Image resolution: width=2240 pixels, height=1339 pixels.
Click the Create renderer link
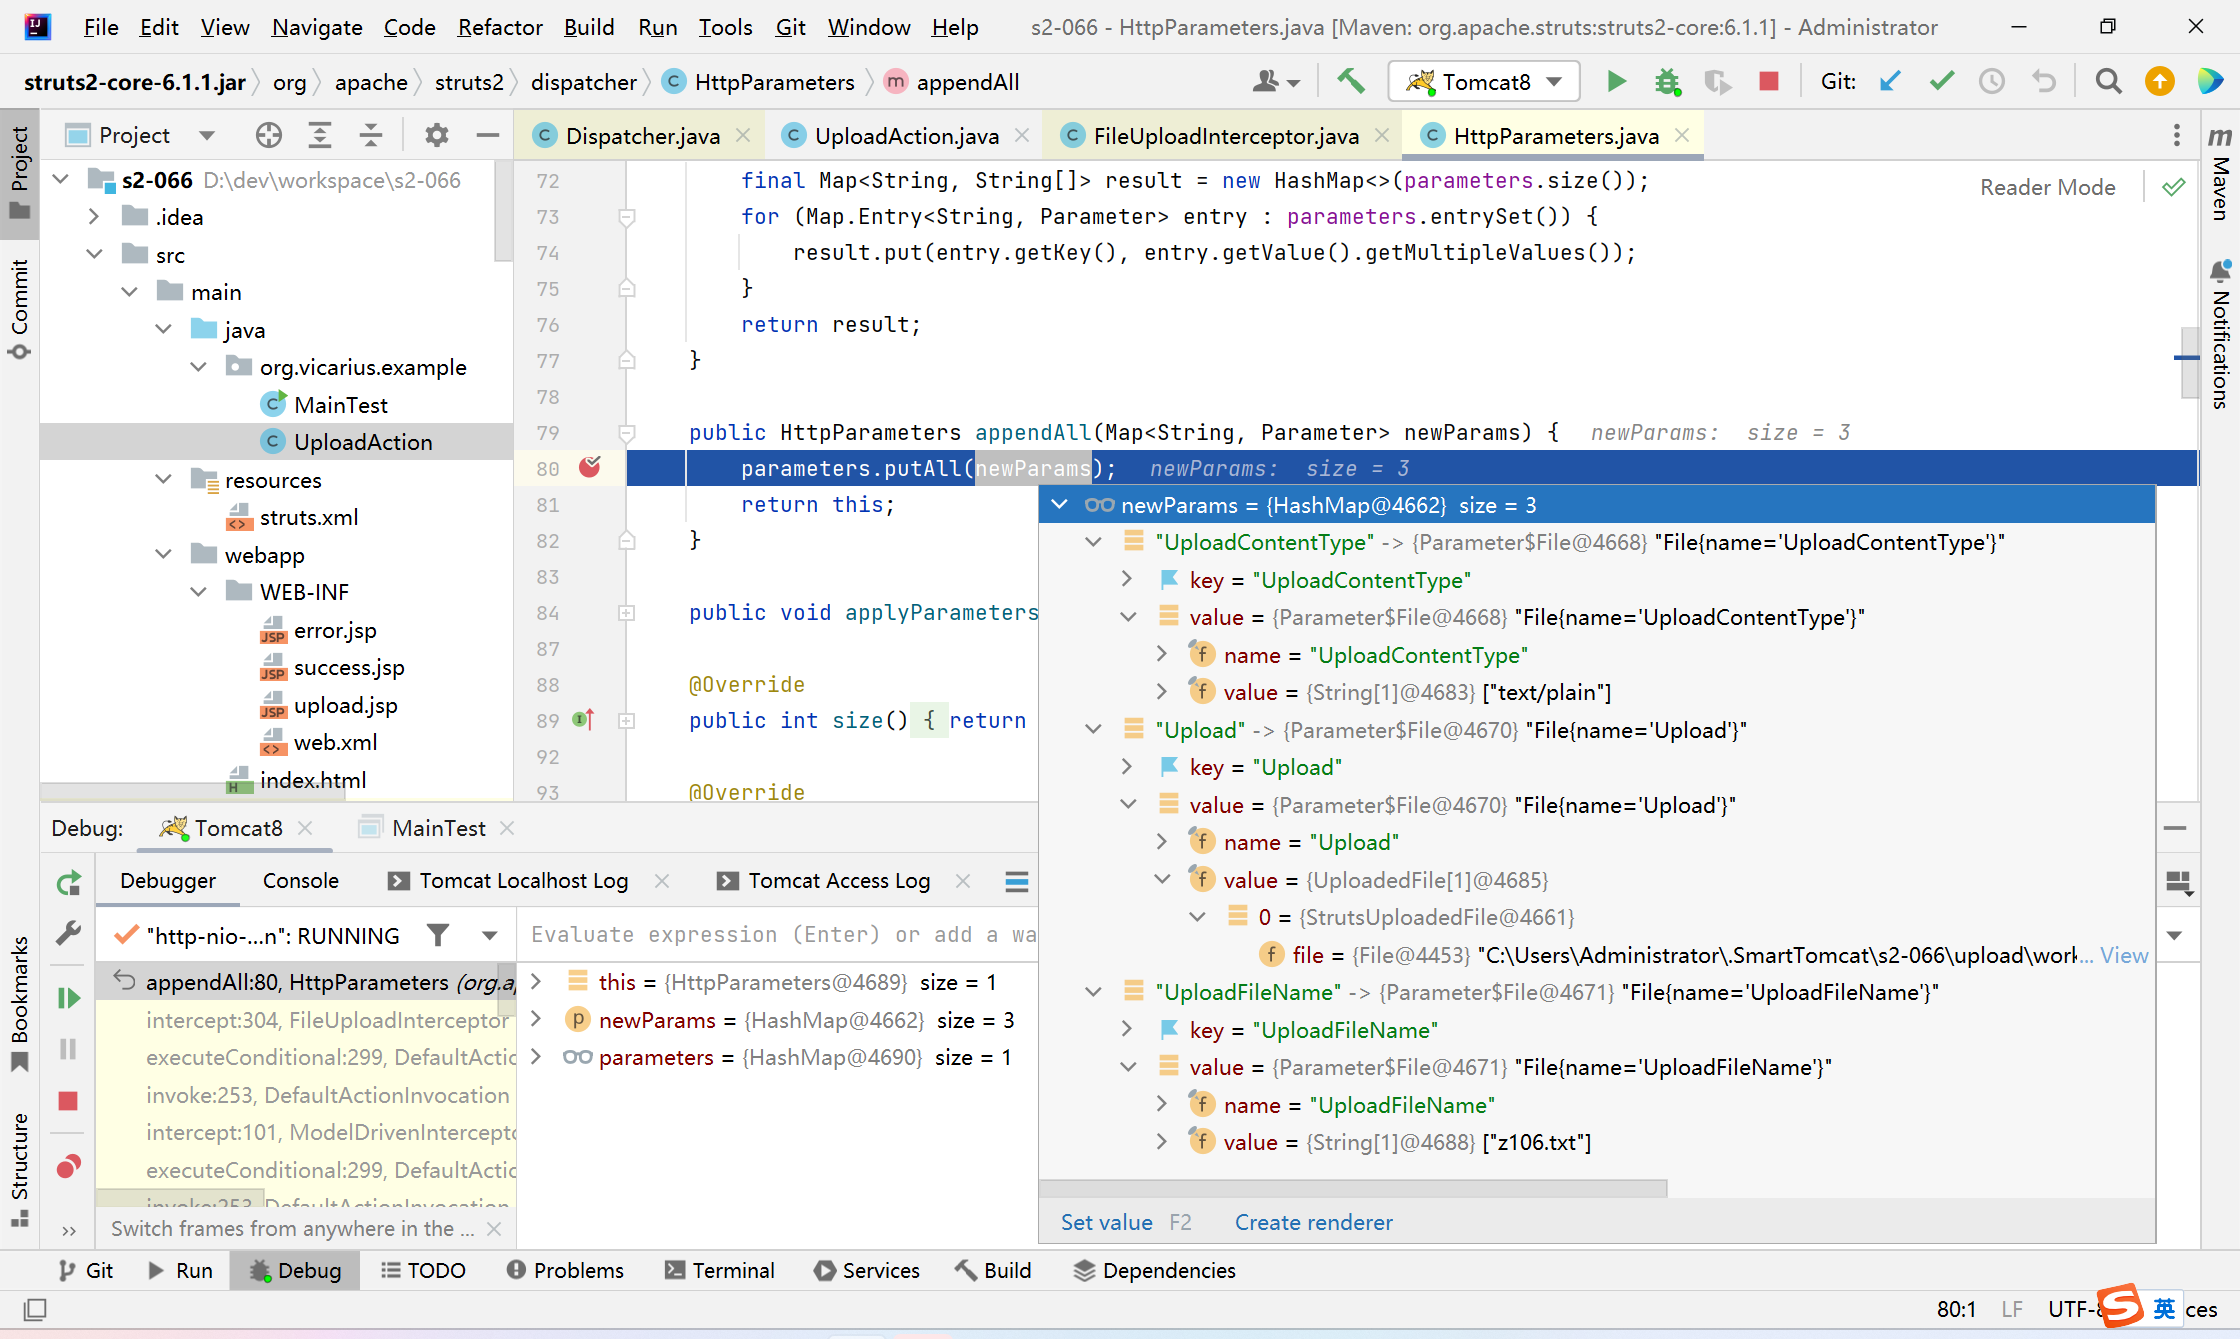tap(1313, 1222)
